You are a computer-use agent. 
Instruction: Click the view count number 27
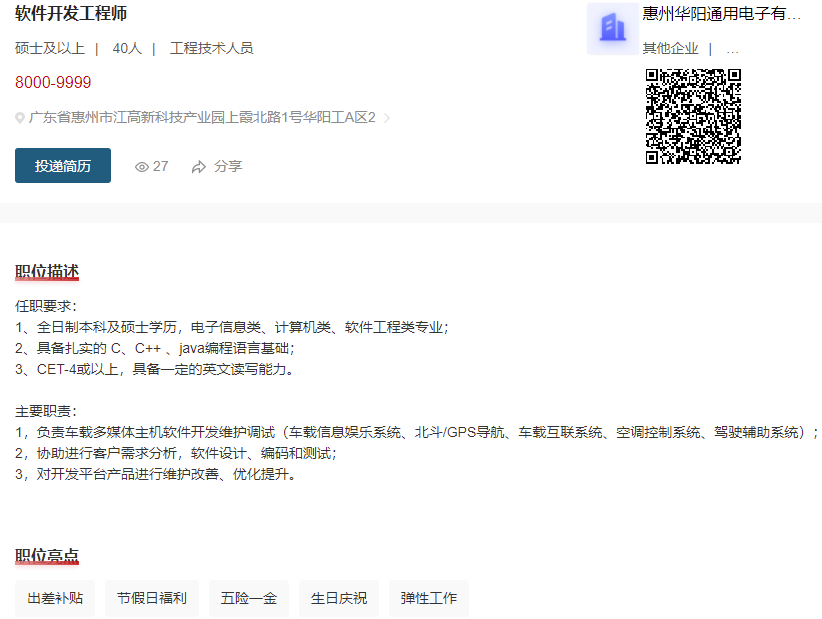tap(160, 166)
